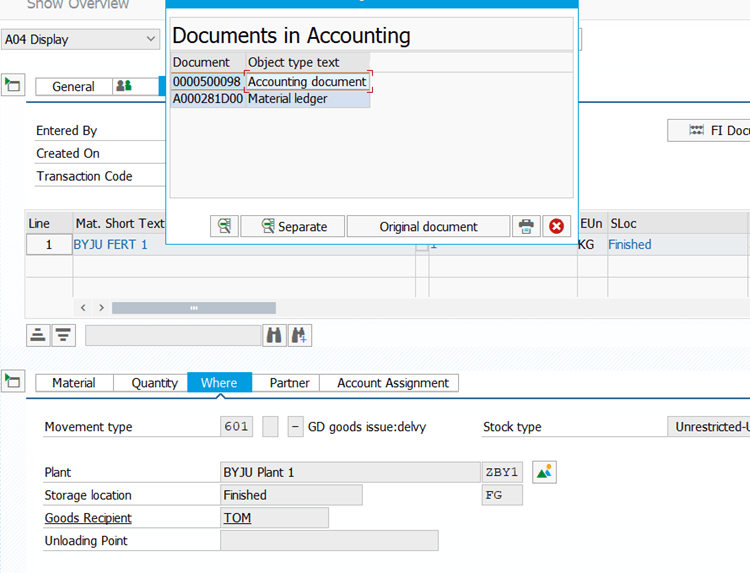
Task: Click the print icon in the dialog
Action: pyautogui.click(x=526, y=226)
